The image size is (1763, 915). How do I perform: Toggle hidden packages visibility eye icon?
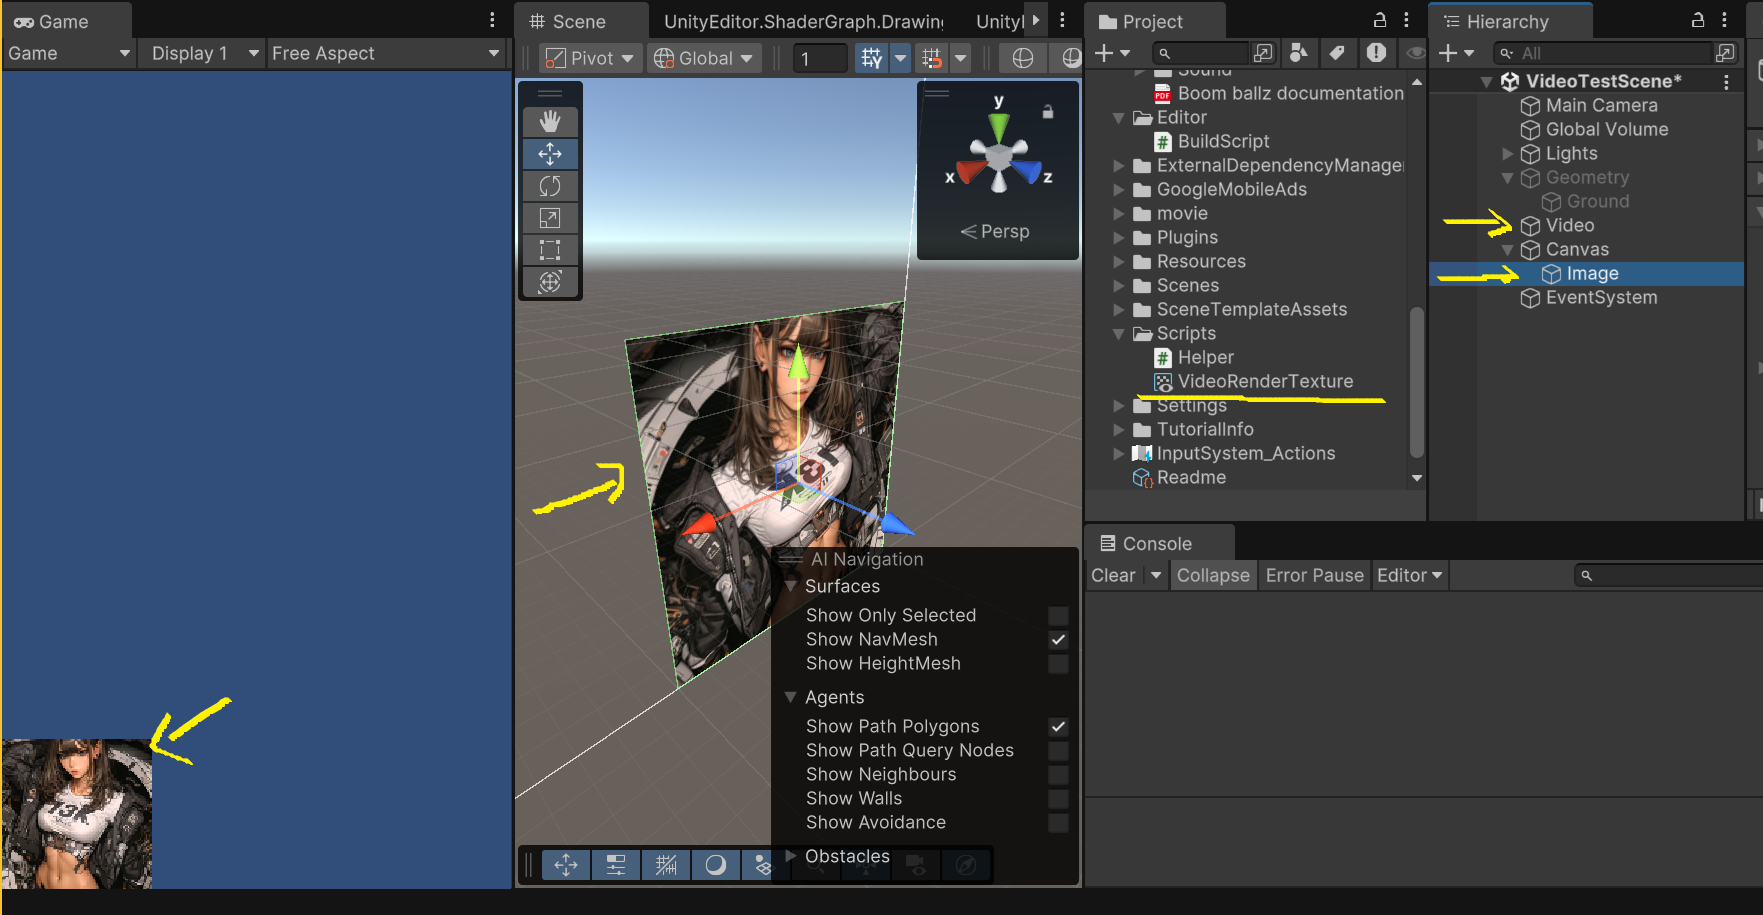(x=1415, y=53)
